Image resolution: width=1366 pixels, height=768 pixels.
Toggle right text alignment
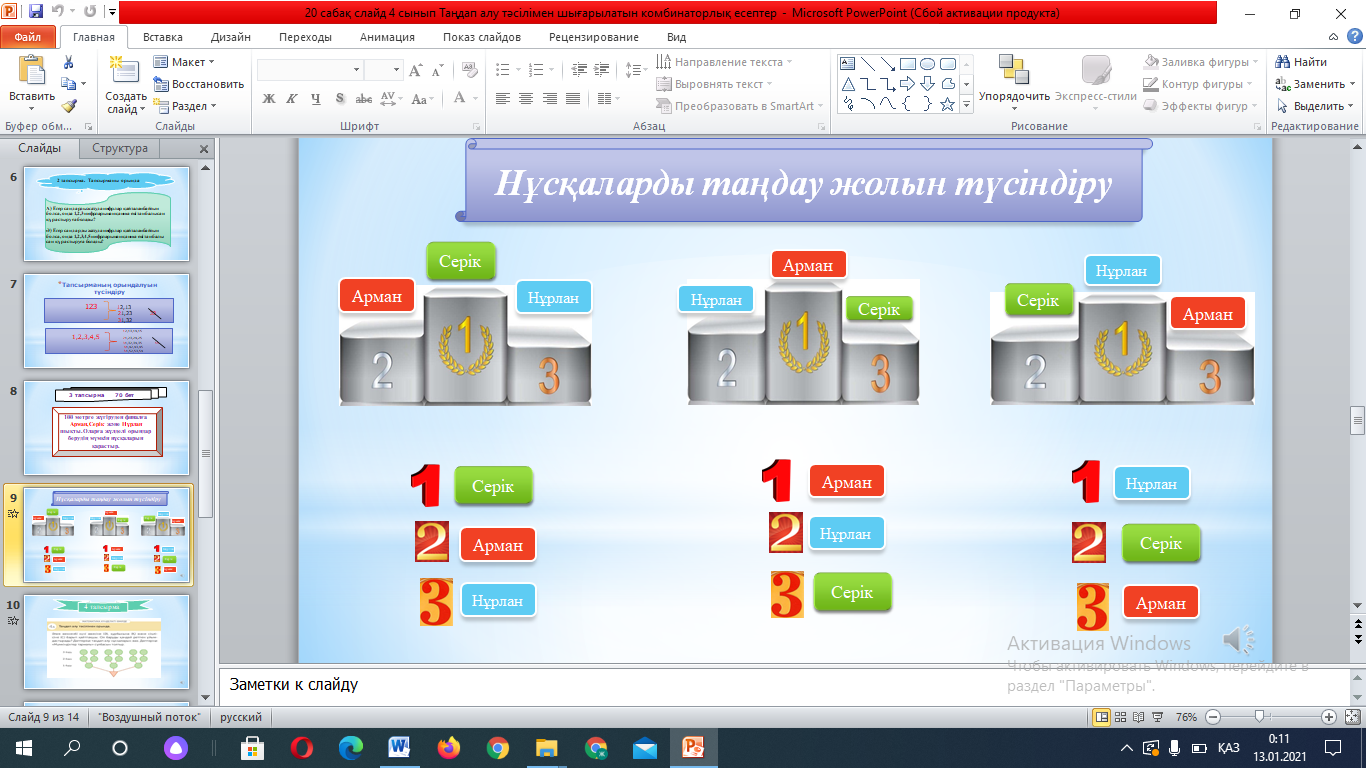[549, 99]
